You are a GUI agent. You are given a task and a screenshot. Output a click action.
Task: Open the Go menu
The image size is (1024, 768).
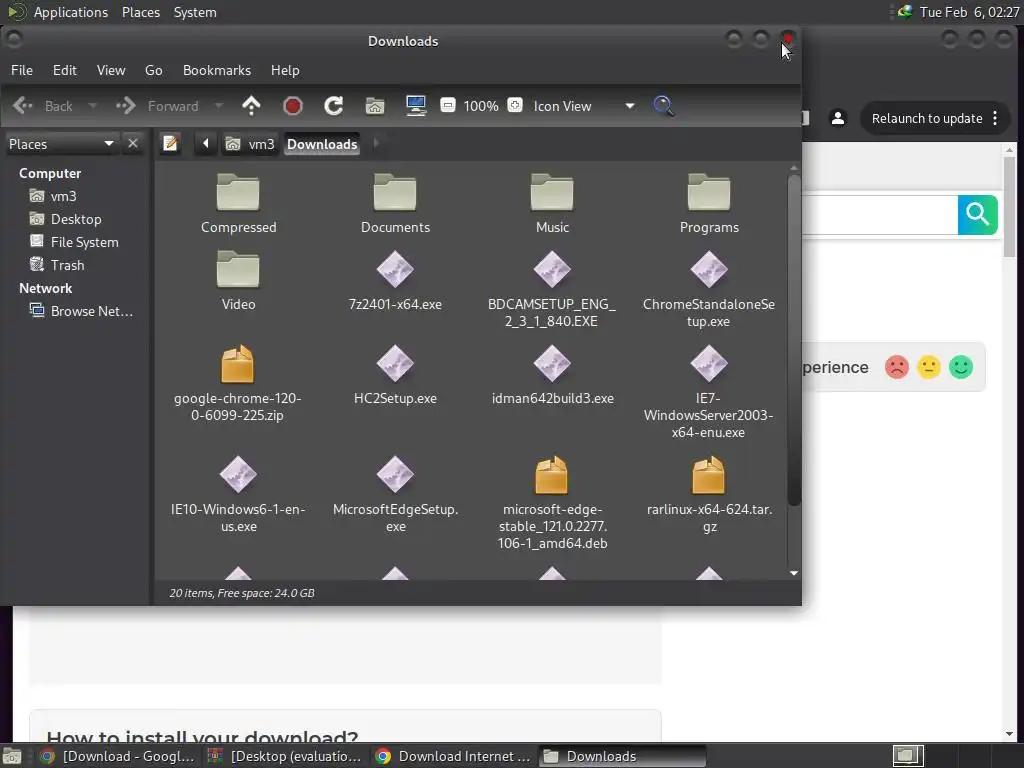pos(153,70)
